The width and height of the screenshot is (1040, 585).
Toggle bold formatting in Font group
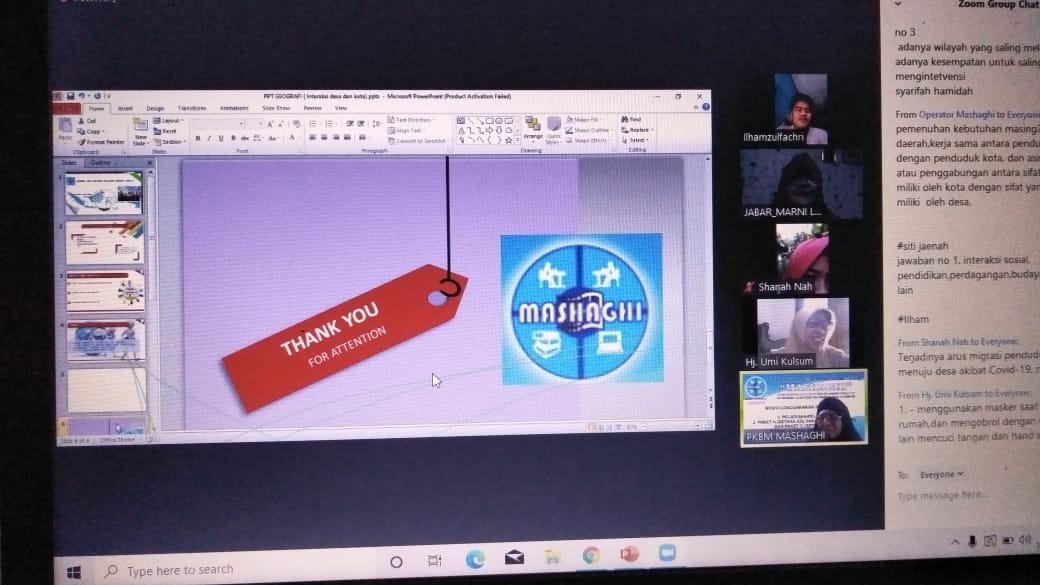(197, 138)
